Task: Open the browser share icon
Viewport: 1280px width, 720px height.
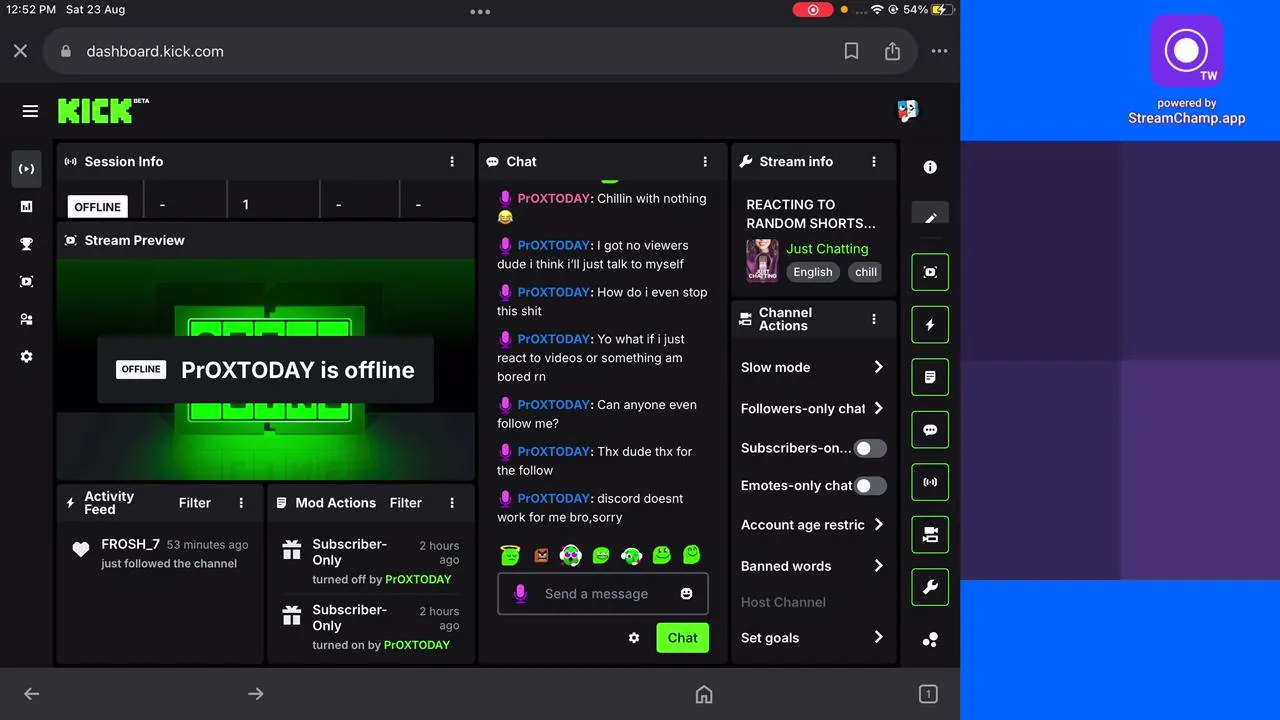Action: tap(892, 51)
